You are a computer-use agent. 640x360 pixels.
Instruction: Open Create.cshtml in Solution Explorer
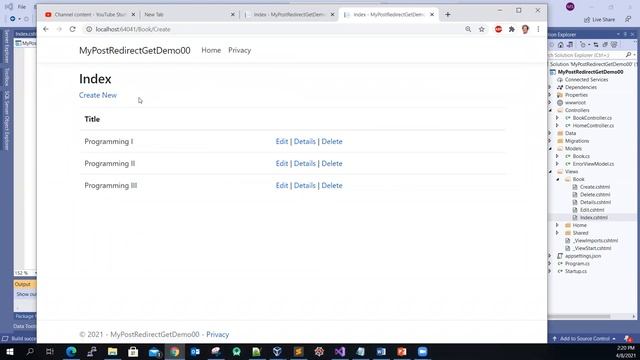point(595,187)
